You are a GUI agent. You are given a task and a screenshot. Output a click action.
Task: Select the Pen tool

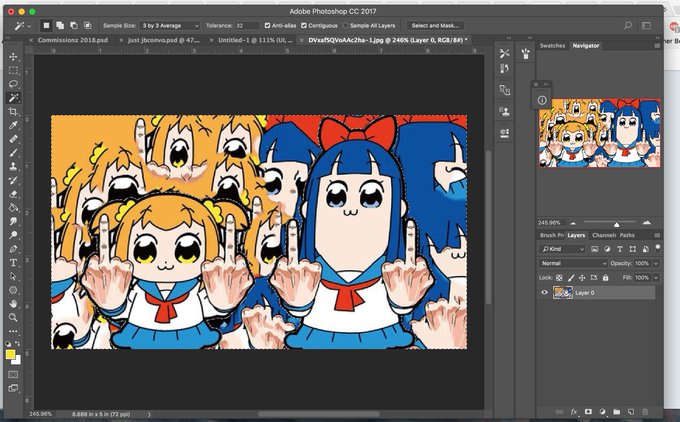click(x=13, y=249)
